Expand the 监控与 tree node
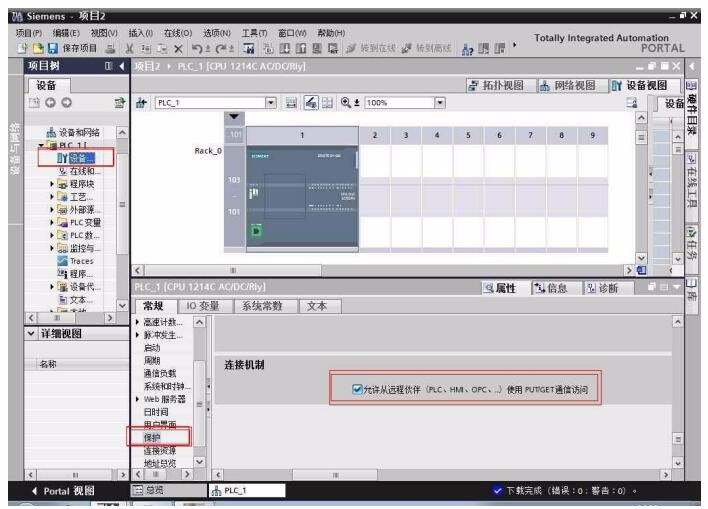This screenshot has width=708, height=509. (51, 248)
